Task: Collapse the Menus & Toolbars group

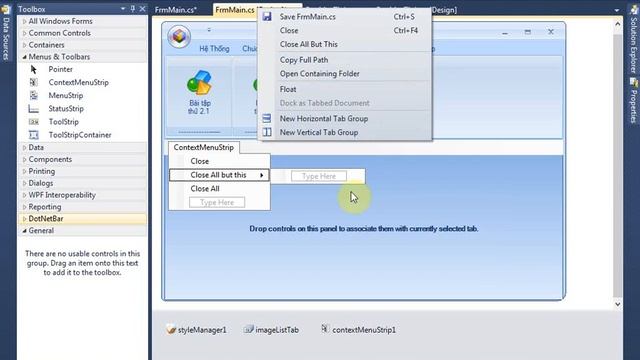Action: pyautogui.click(x=24, y=57)
